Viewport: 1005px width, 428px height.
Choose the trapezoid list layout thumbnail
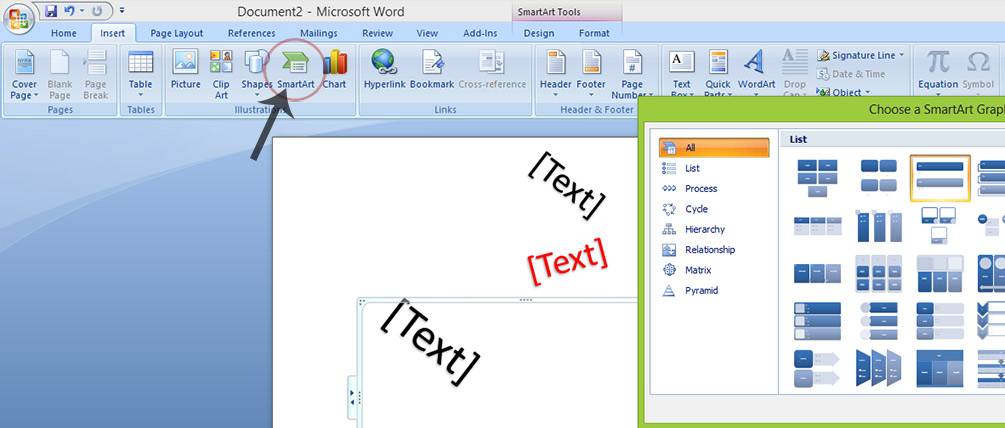point(879,368)
